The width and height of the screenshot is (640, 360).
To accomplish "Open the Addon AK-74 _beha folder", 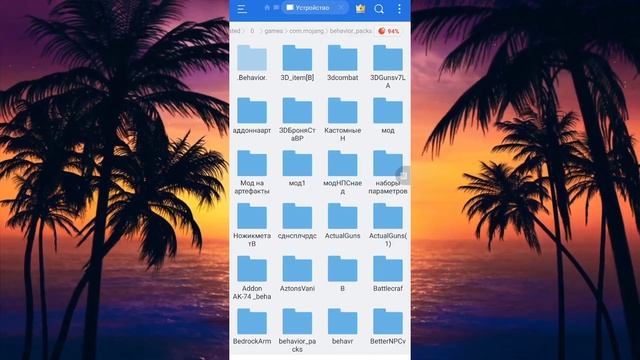I will click(x=252, y=277).
